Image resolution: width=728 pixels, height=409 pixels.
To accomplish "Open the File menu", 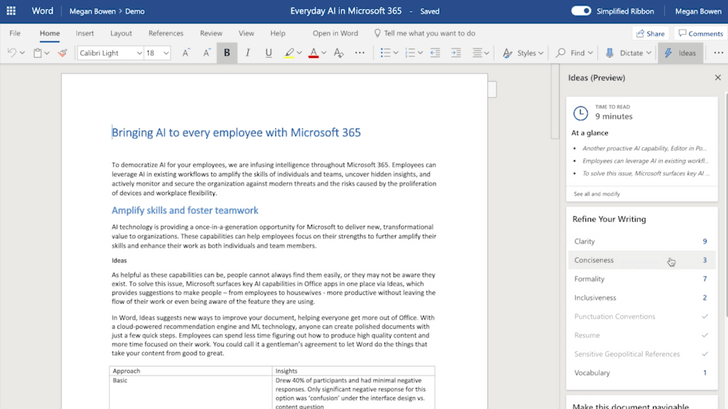I will (15, 33).
